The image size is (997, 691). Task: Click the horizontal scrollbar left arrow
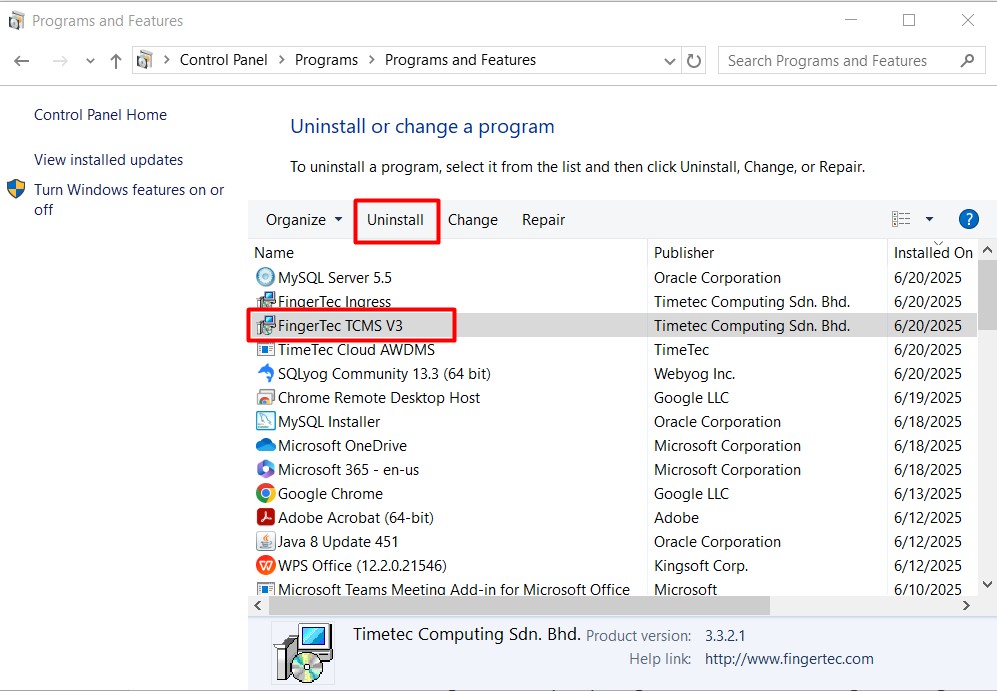(x=258, y=605)
